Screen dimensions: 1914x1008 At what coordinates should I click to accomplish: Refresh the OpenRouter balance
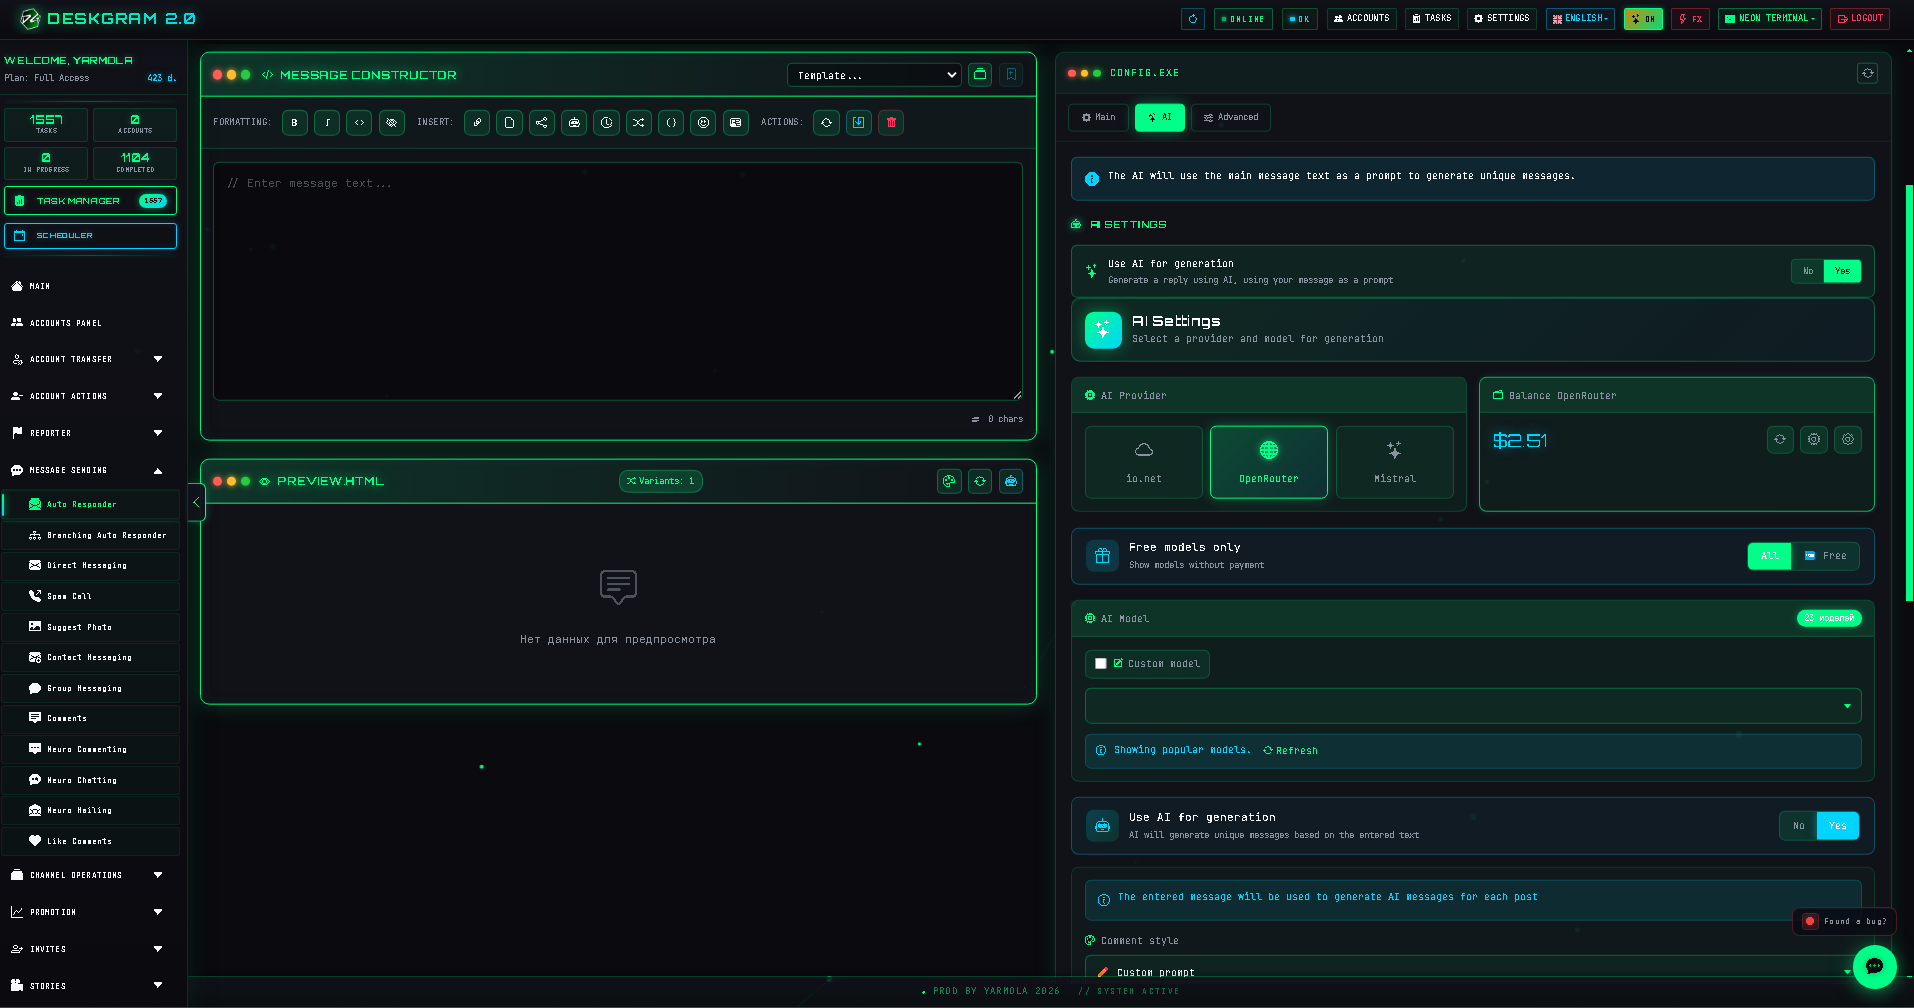(x=1780, y=439)
